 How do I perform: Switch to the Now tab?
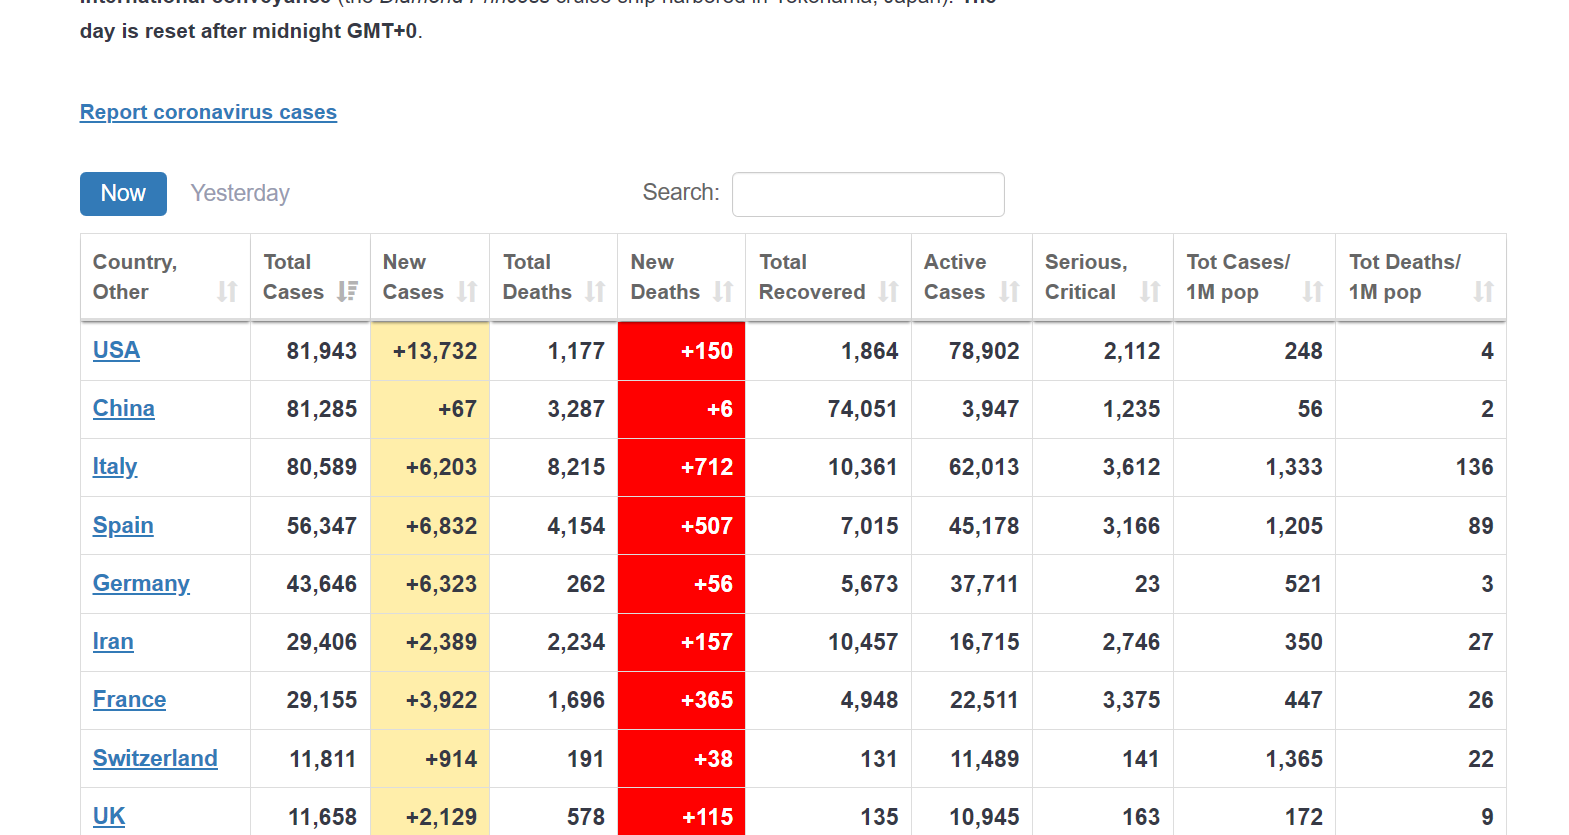(123, 193)
